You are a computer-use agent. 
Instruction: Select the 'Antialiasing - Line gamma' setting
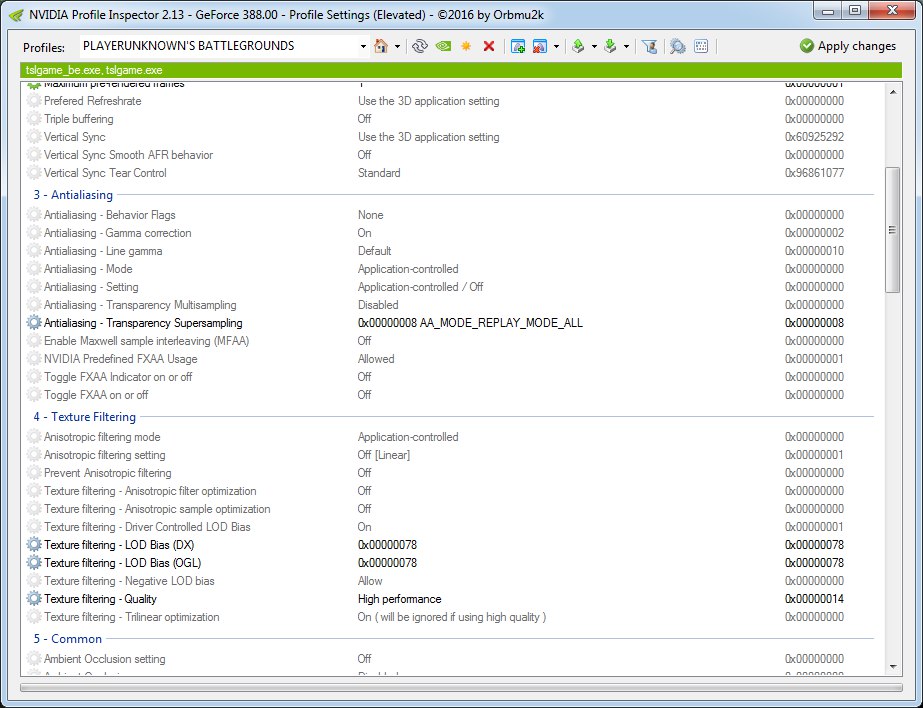click(x=103, y=251)
